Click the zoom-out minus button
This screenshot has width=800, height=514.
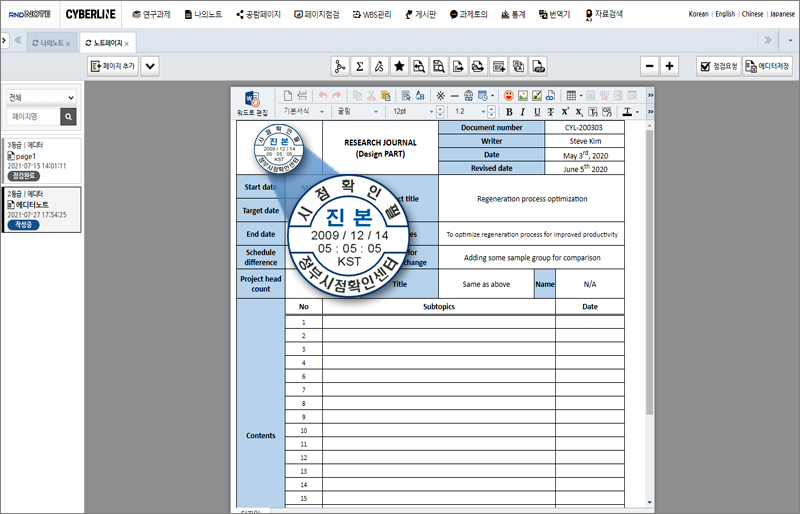point(649,66)
